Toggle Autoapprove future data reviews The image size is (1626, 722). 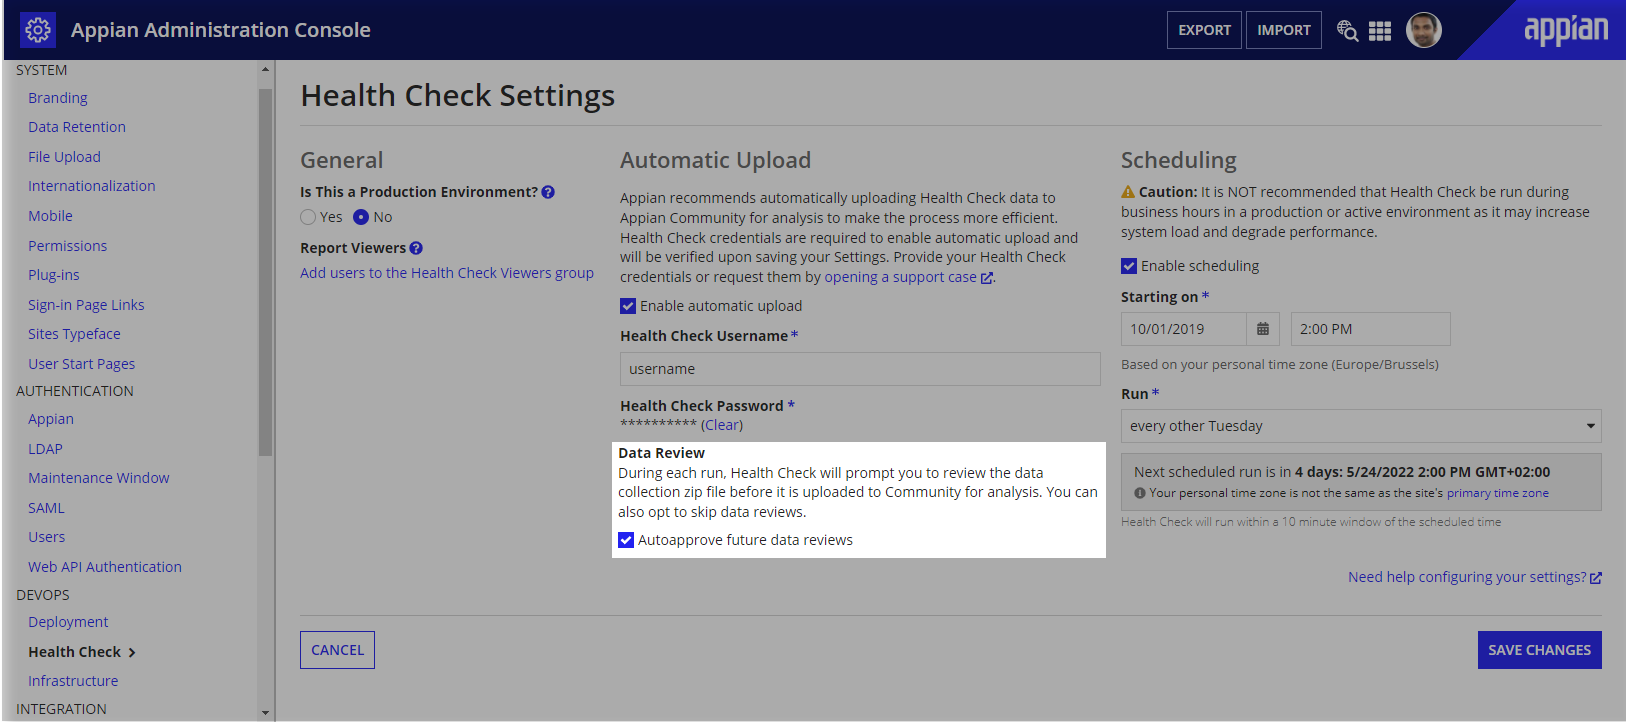tap(626, 540)
